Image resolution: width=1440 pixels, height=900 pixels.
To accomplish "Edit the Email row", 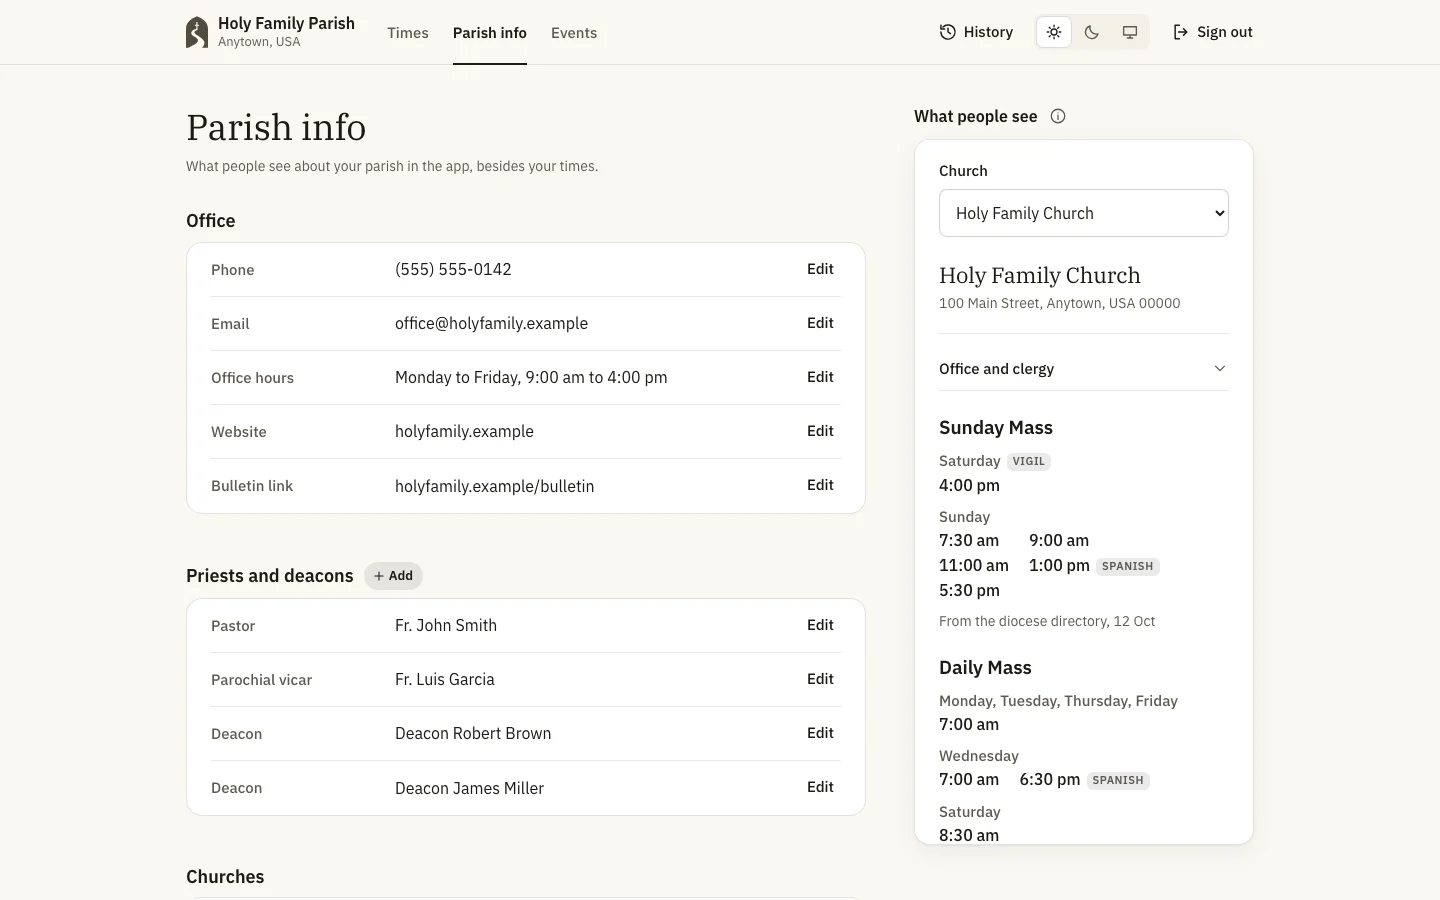I will pos(820,323).
